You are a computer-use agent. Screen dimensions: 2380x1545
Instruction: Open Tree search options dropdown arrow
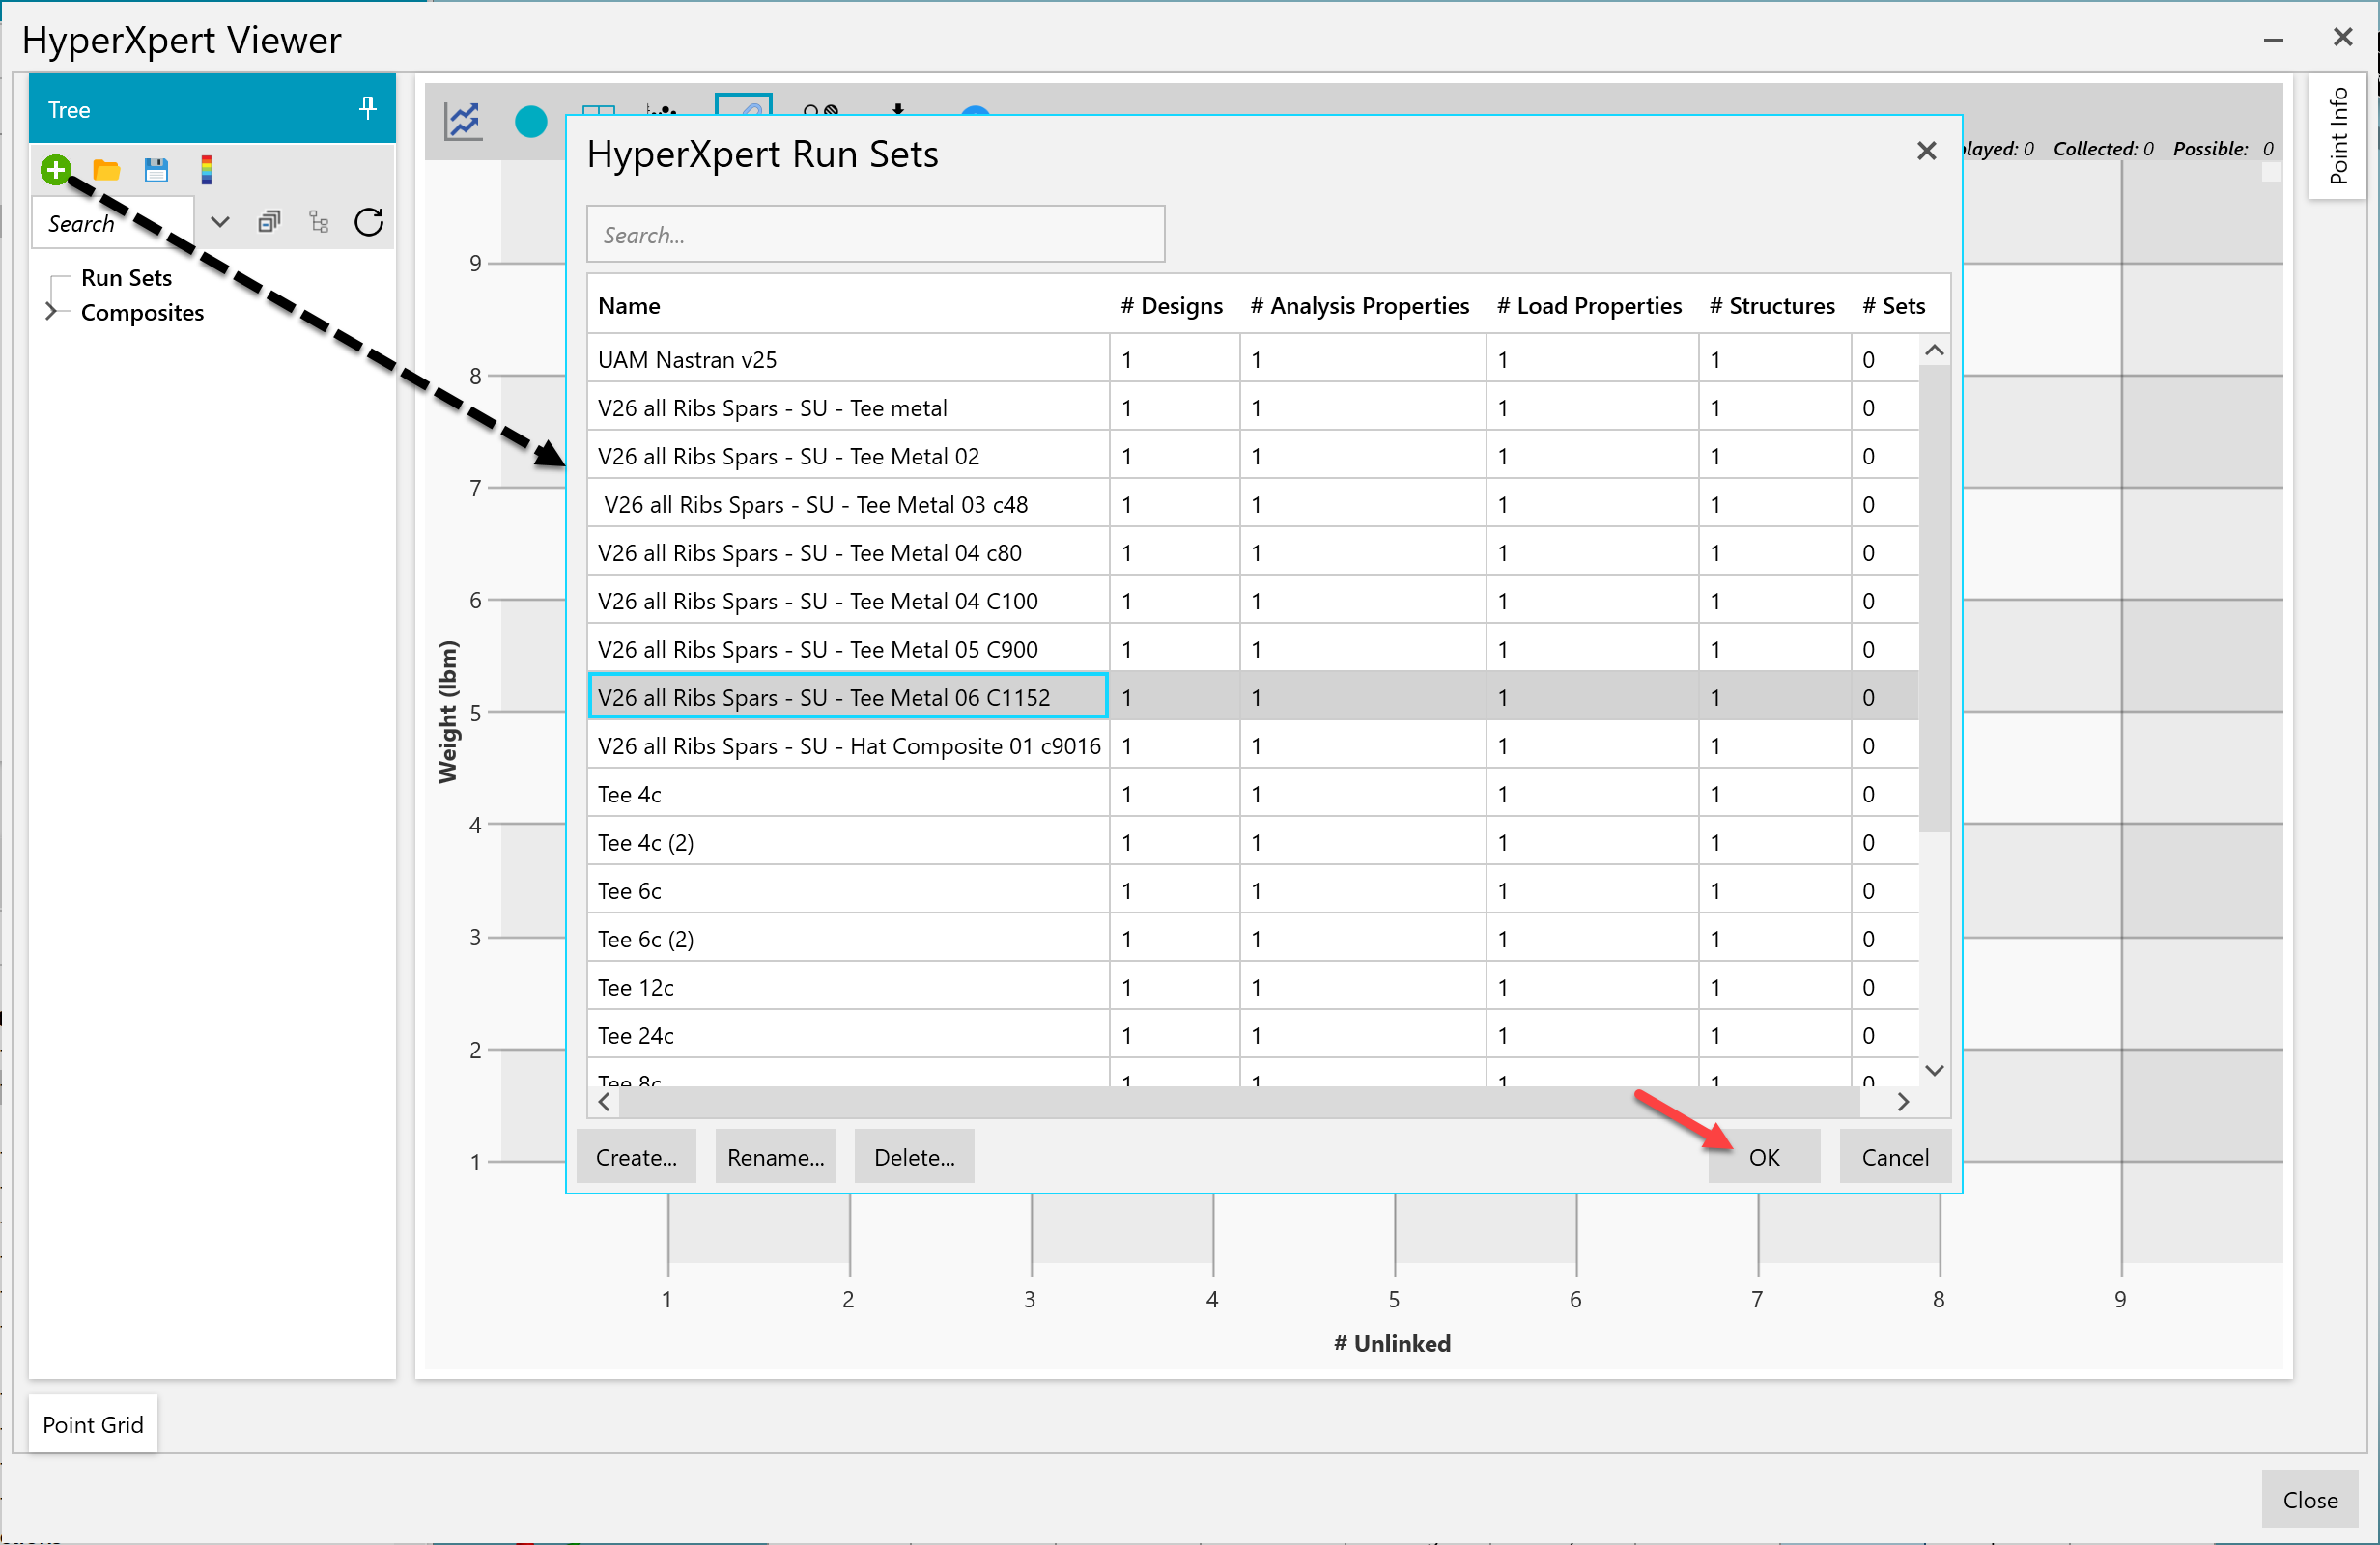tap(220, 222)
